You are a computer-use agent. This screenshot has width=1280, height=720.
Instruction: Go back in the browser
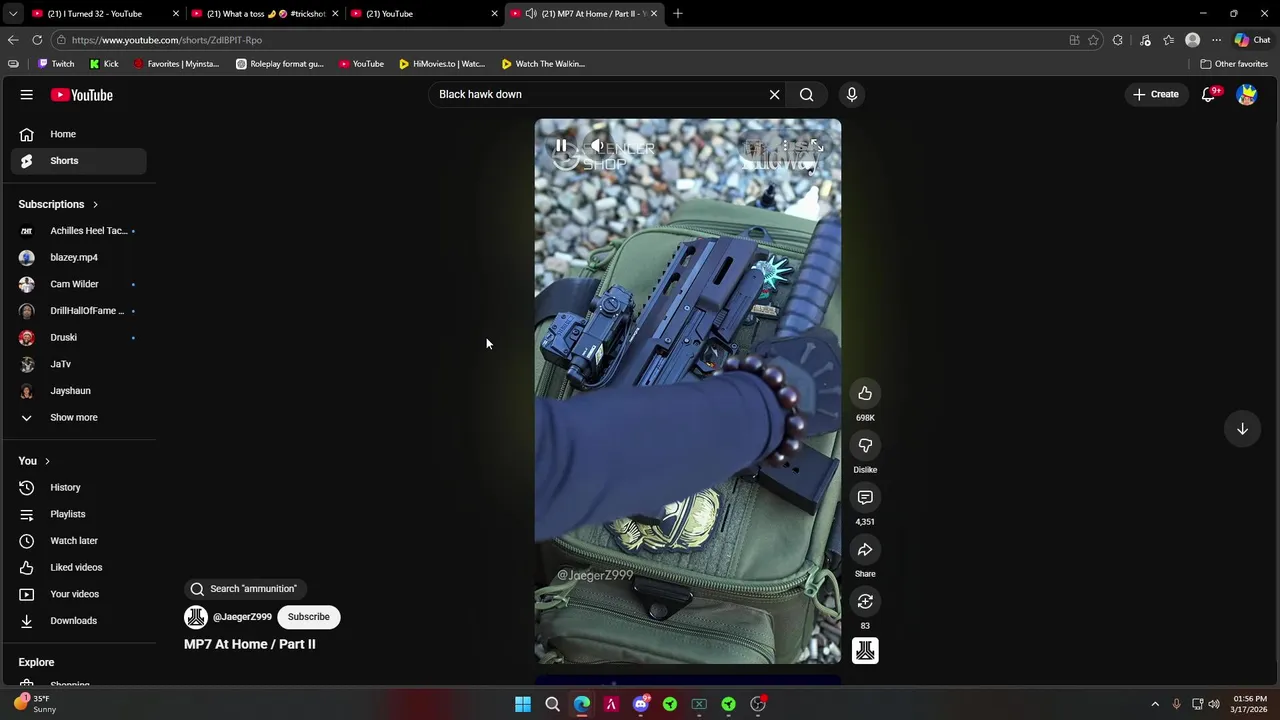[x=12, y=40]
